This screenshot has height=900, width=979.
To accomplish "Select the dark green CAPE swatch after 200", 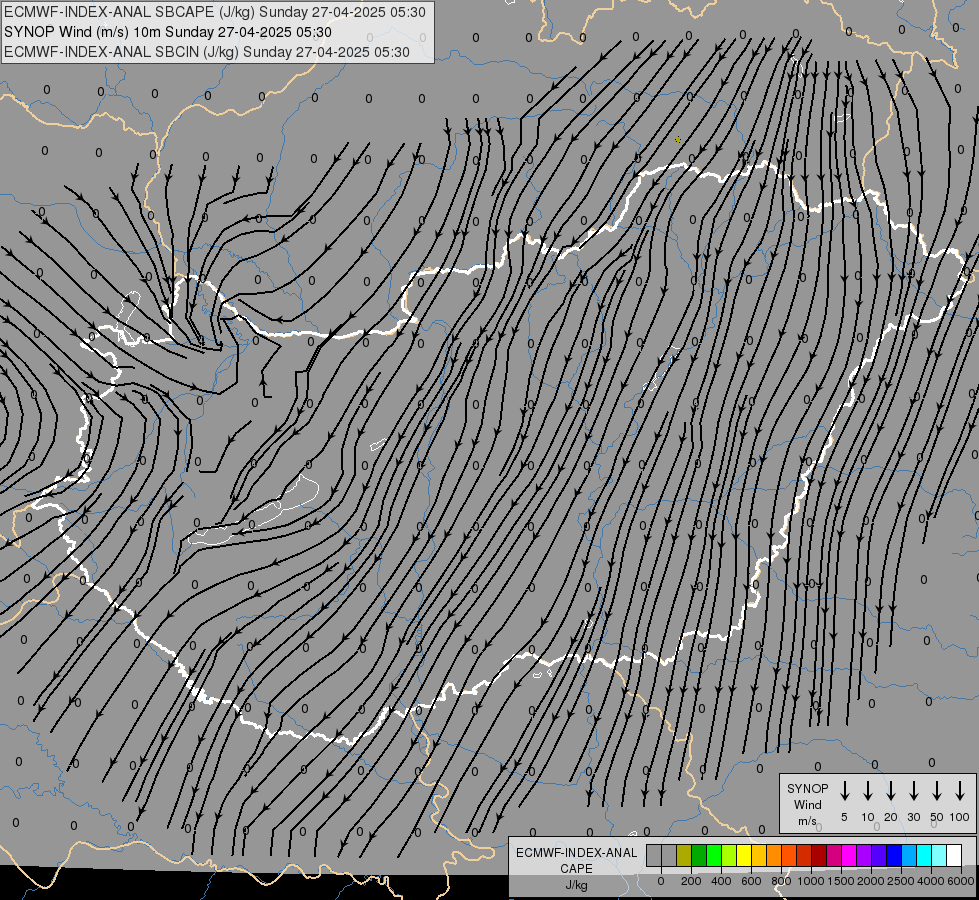I will 699,855.
